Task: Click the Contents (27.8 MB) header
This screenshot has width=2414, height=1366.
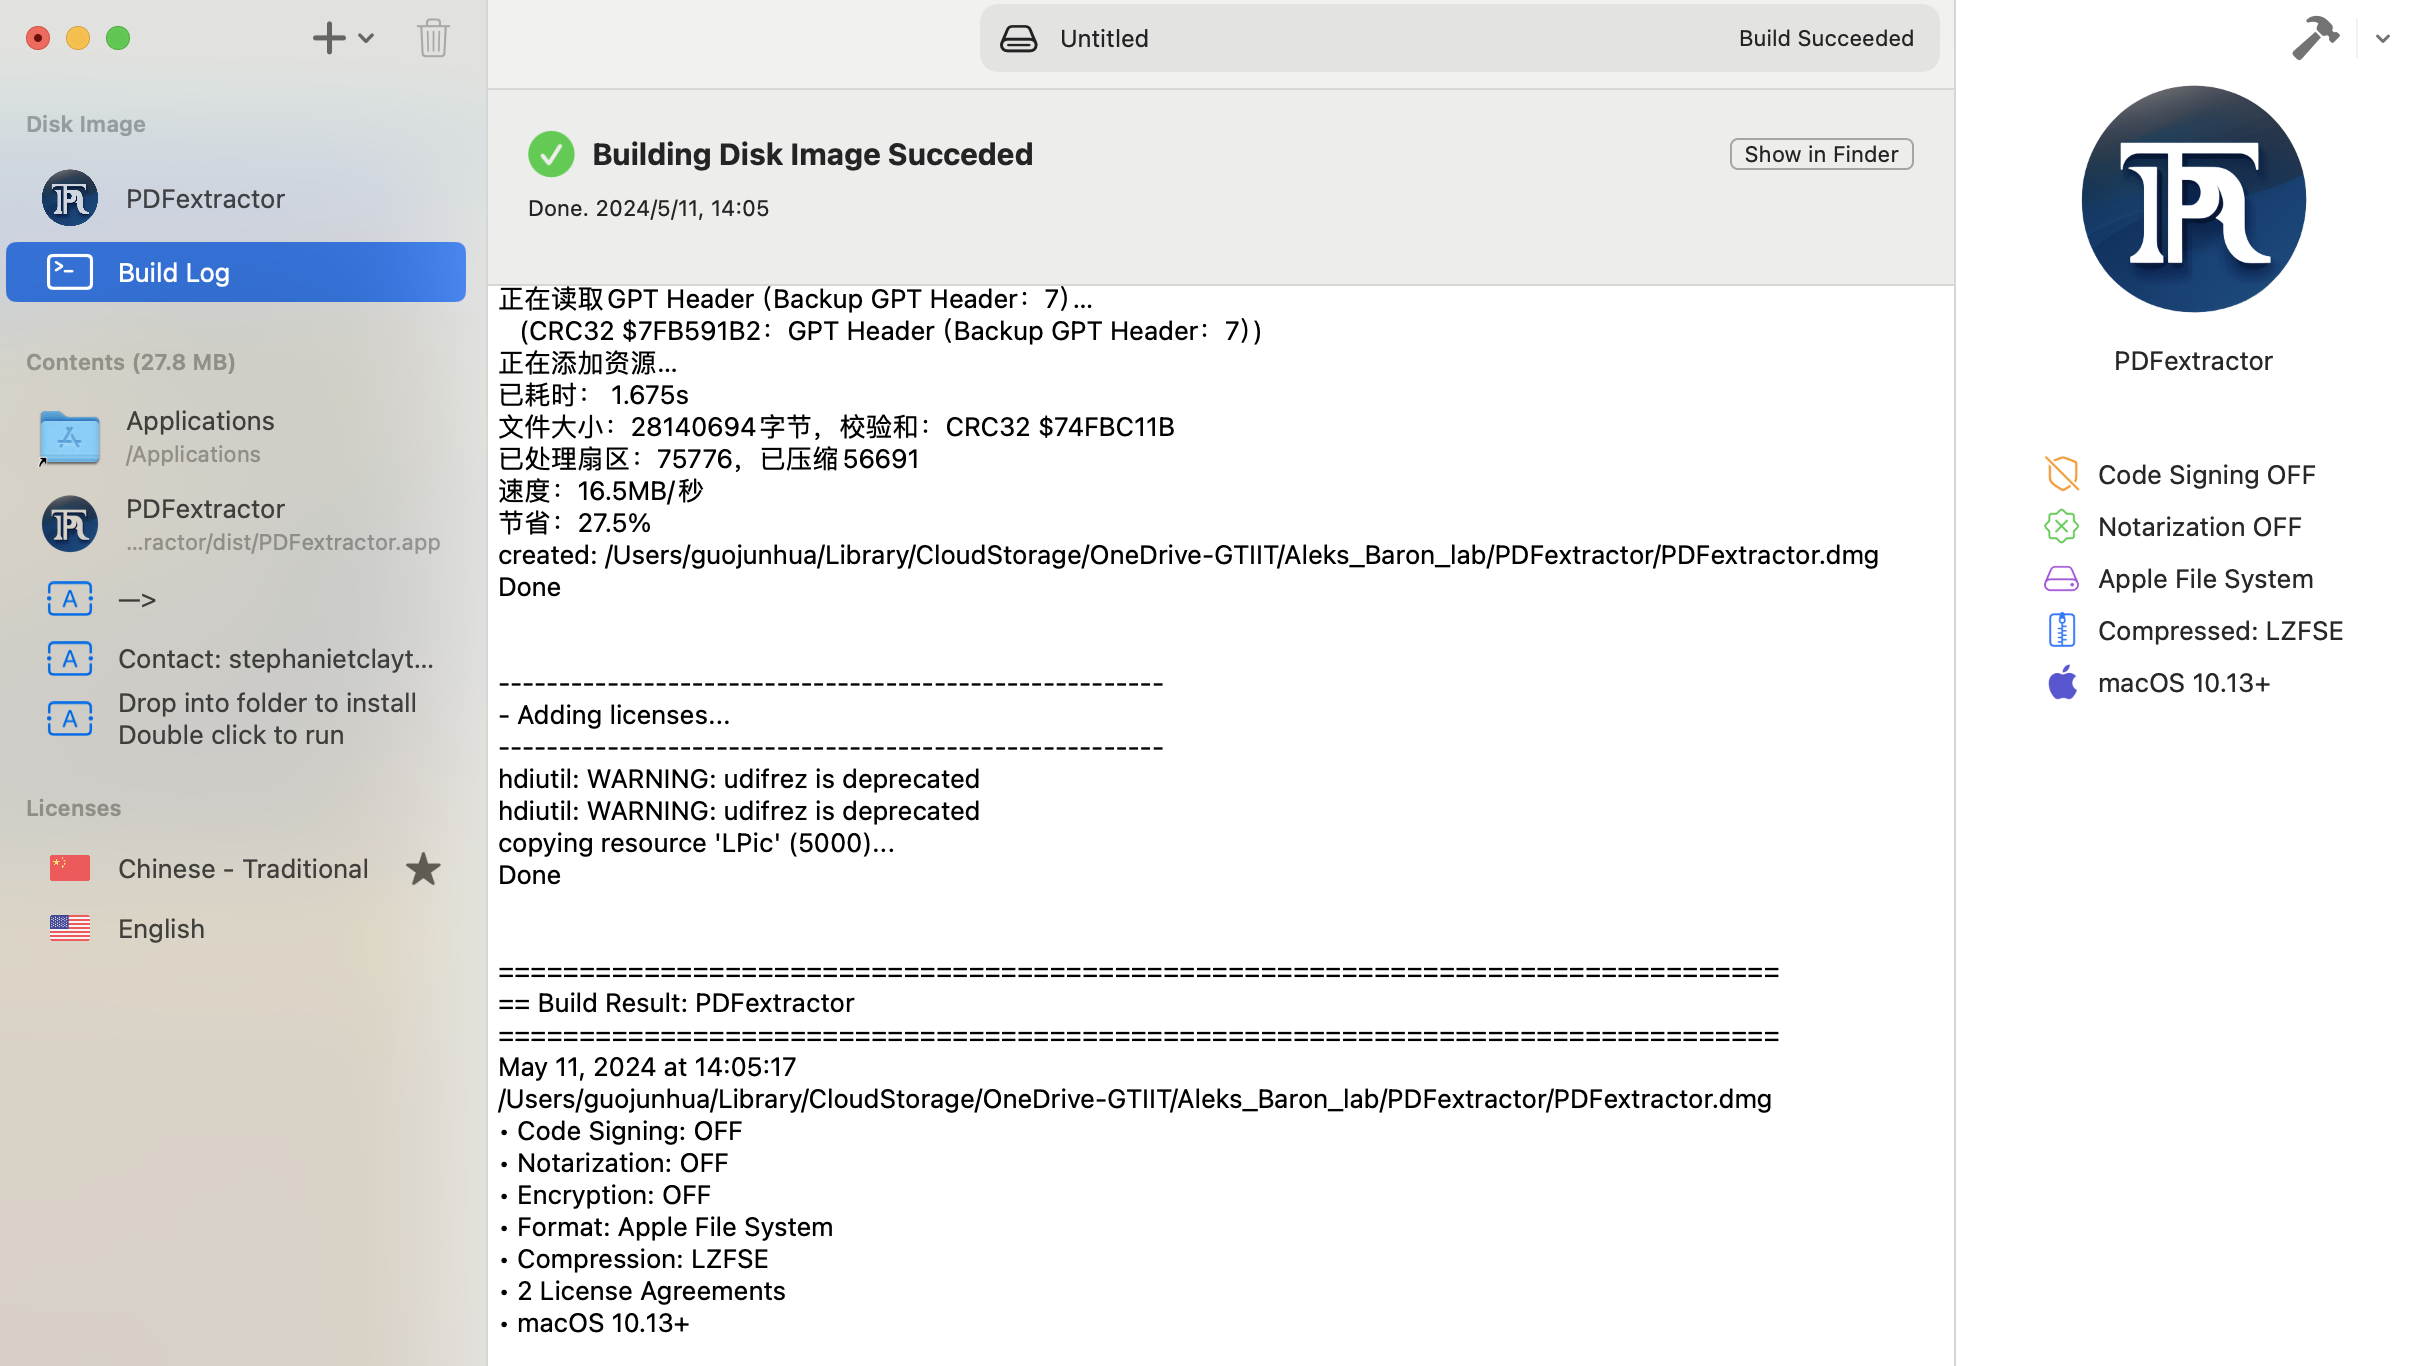Action: pyautogui.click(x=131, y=362)
